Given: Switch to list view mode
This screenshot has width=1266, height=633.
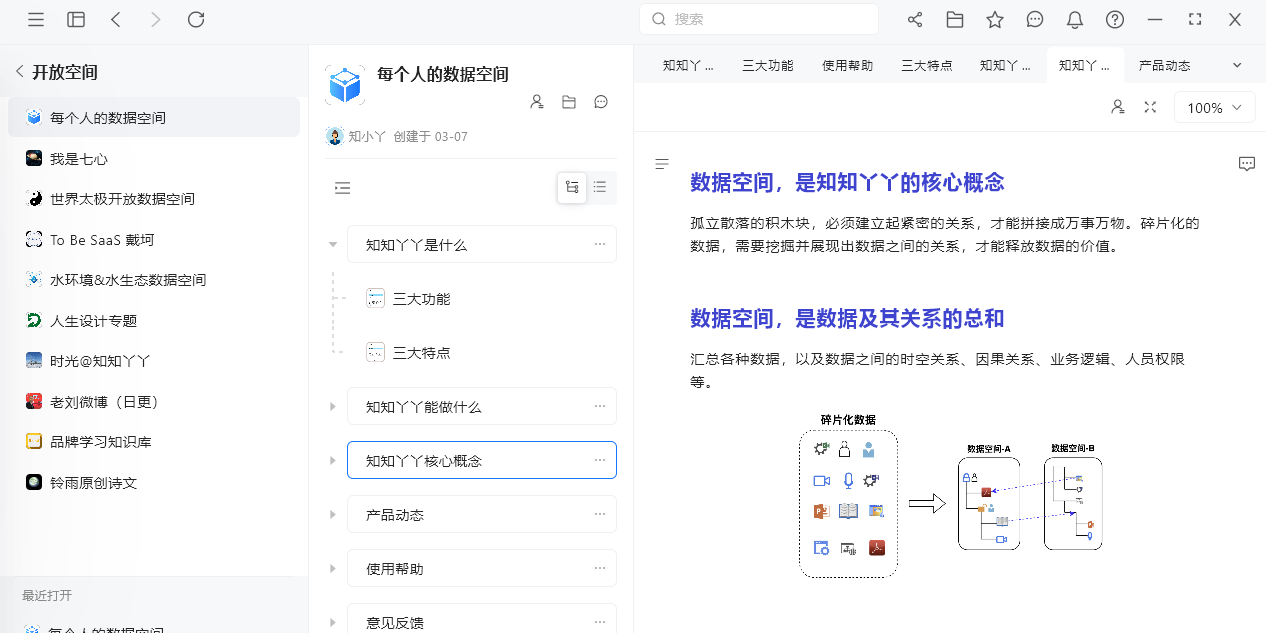Looking at the screenshot, I should point(600,187).
